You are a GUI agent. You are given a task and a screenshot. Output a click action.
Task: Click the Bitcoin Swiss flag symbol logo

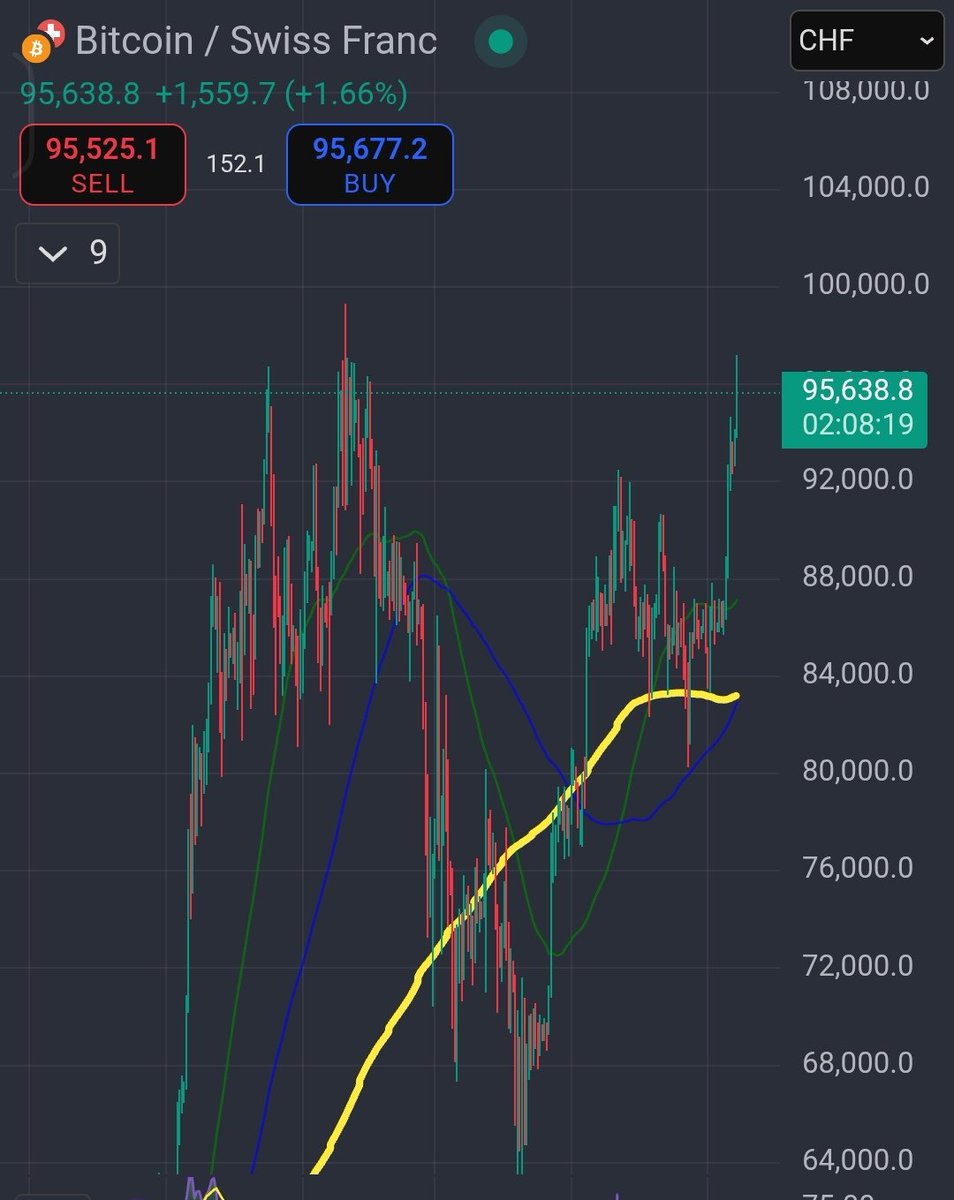pyautogui.click(x=44, y=41)
